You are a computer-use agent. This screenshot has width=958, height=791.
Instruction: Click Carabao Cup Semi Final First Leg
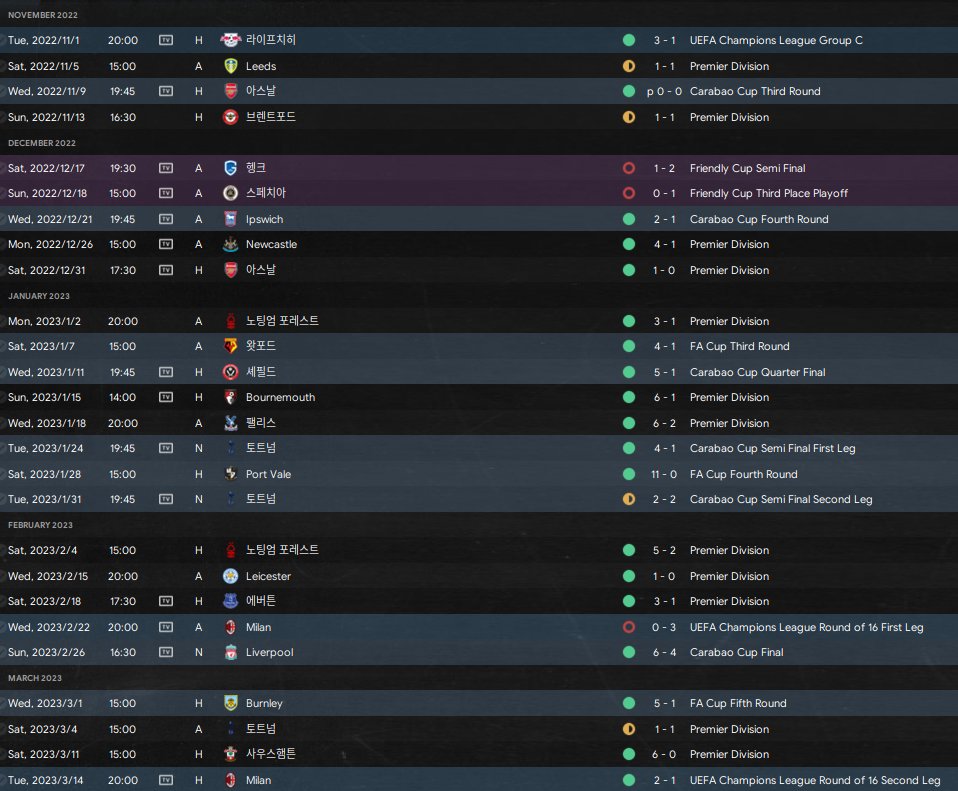point(772,448)
